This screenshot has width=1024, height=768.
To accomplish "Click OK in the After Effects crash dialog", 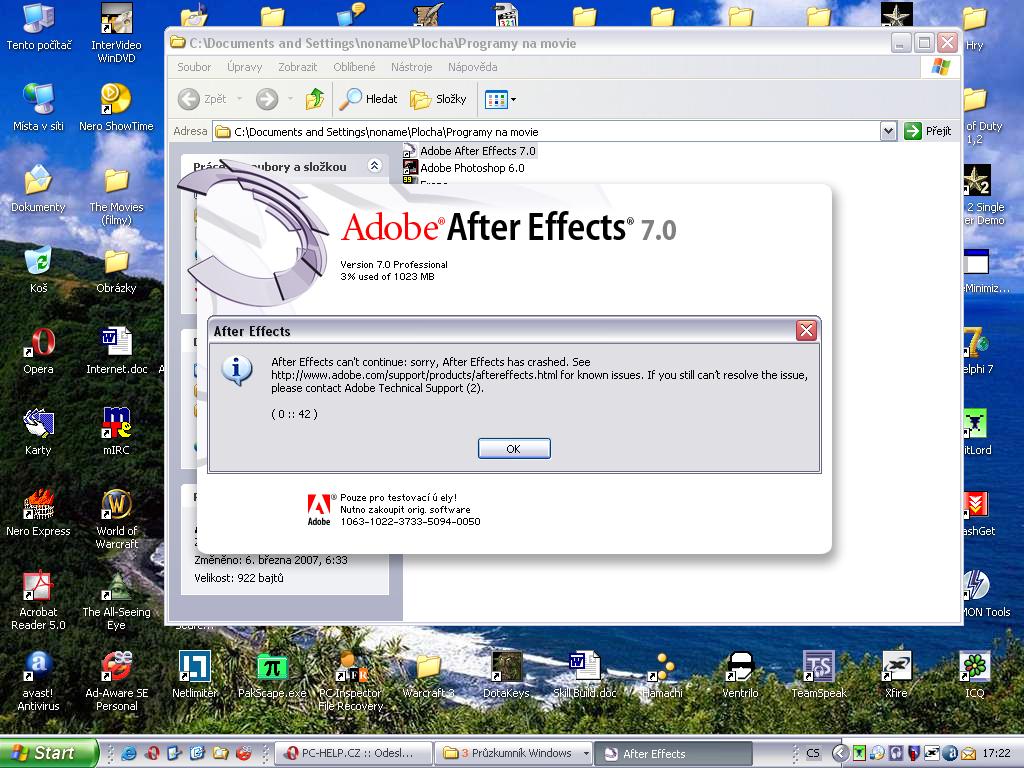I will (514, 449).
